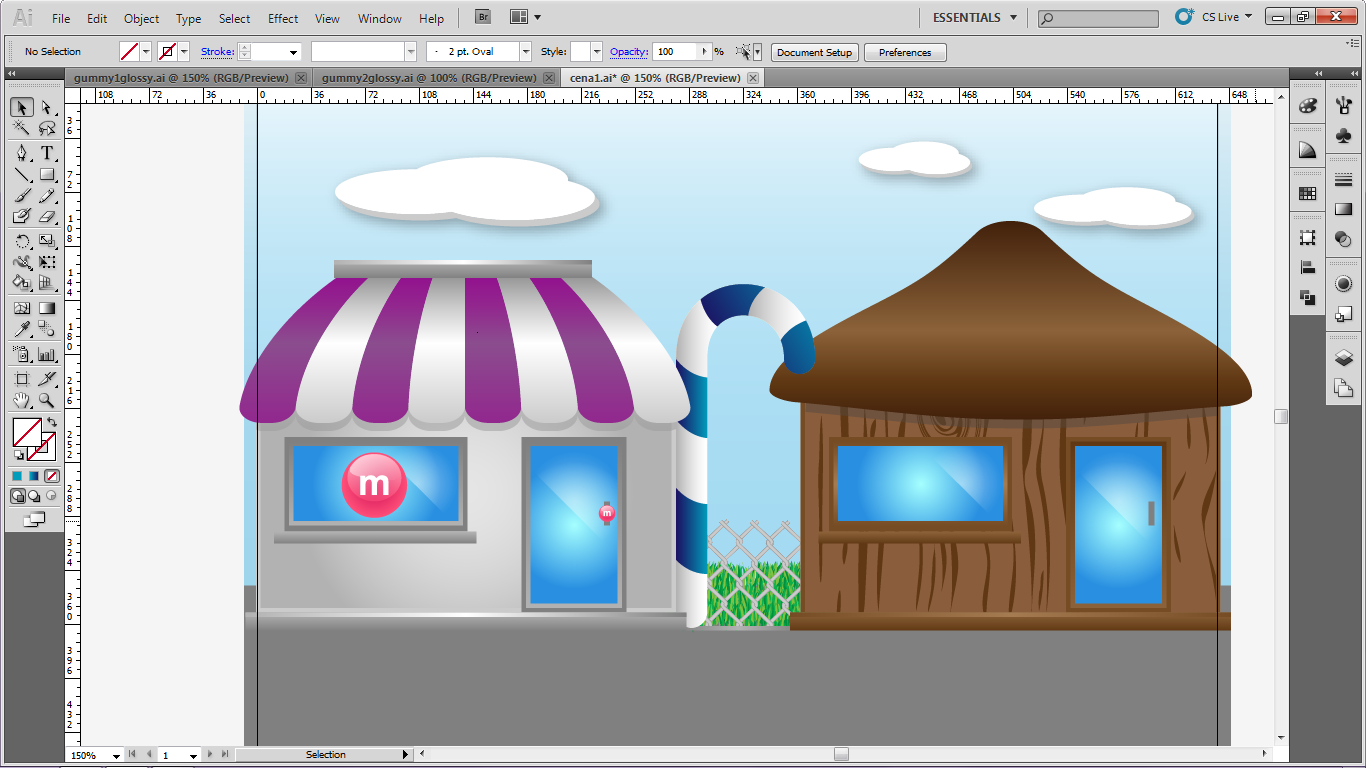The image size is (1366, 768).
Task: Open Preferences from the control bar
Action: [x=905, y=52]
